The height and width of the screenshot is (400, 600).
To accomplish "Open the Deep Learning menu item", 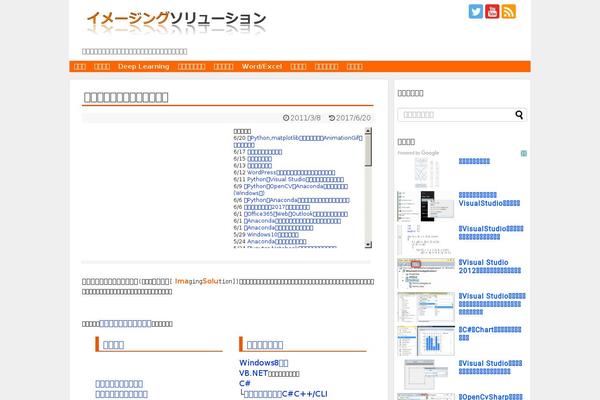I will point(143,67).
